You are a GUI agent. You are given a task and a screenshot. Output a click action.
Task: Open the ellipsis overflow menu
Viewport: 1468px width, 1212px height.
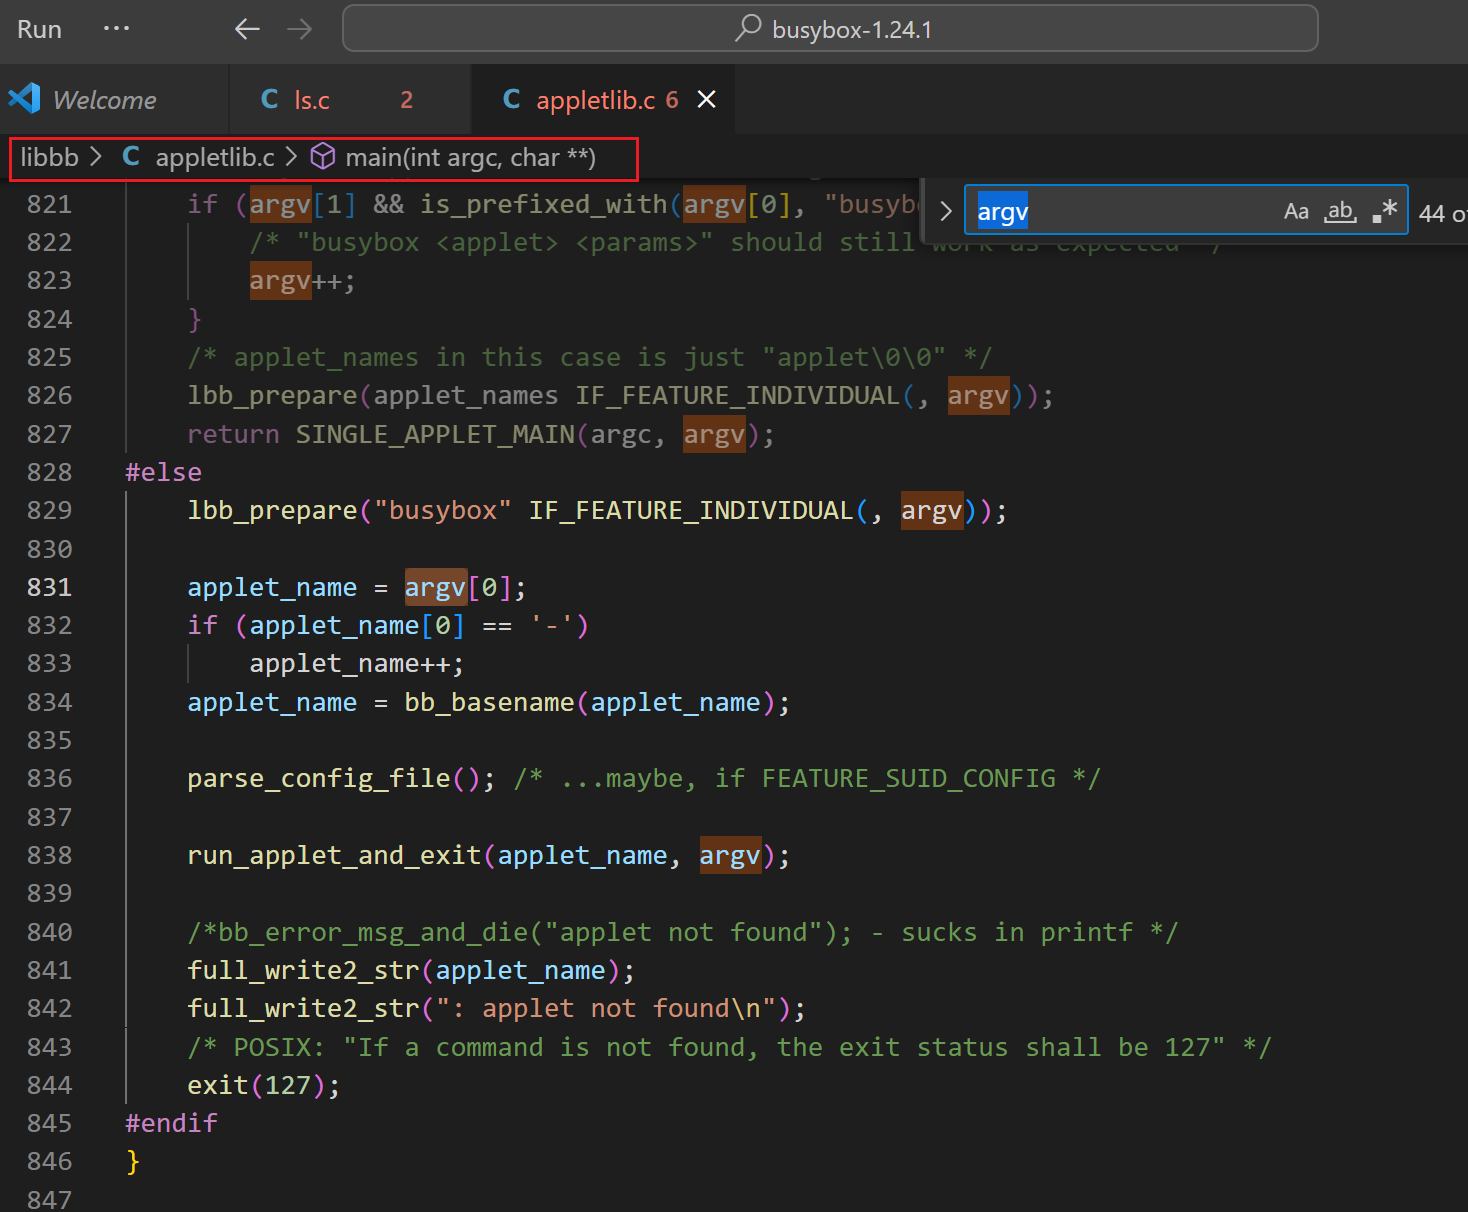(116, 28)
